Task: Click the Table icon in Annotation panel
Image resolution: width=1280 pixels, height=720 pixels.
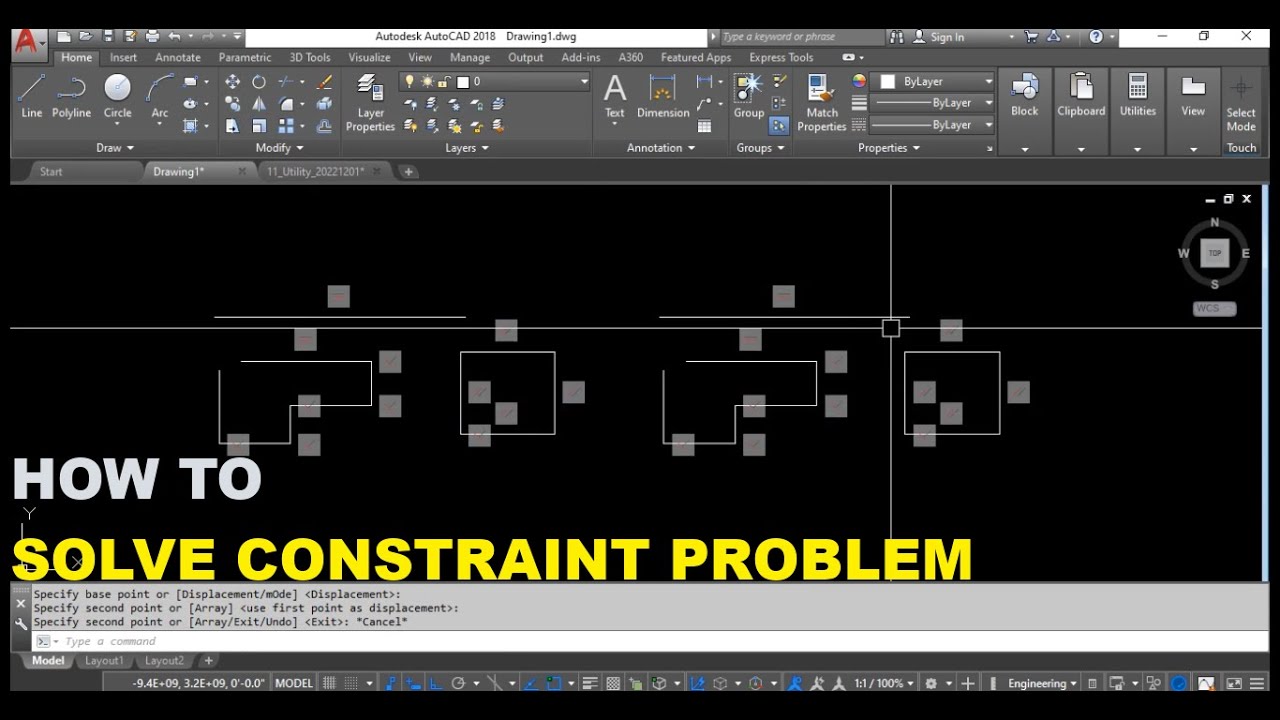Action: pyautogui.click(x=705, y=126)
